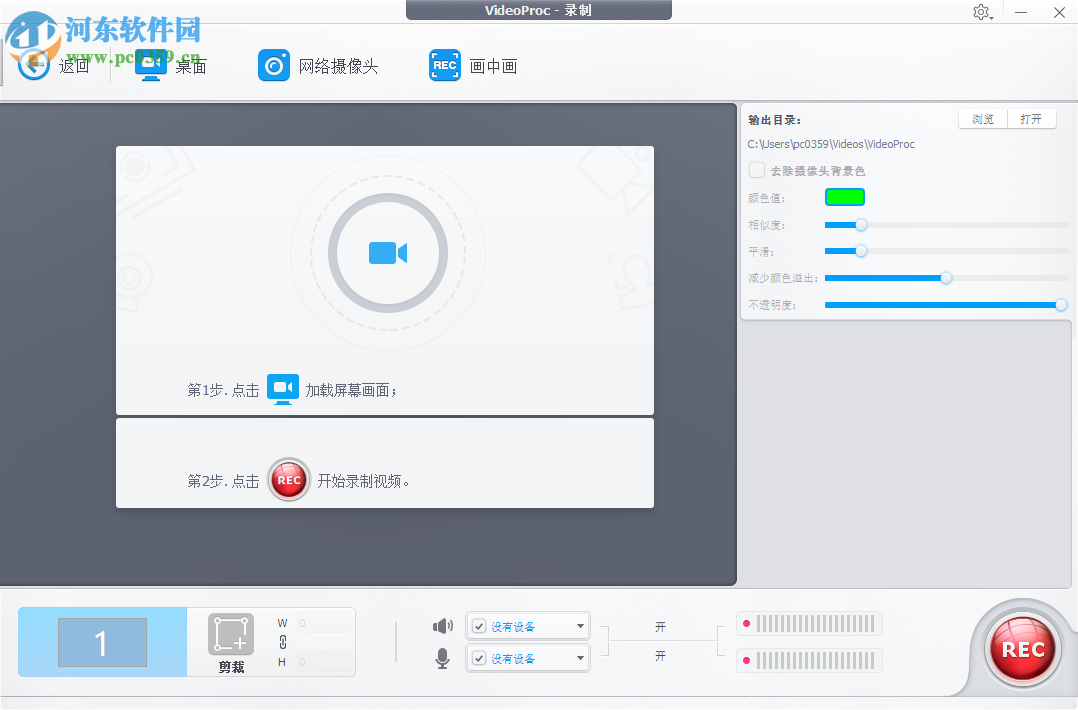Switch to 画中画 picture-in-picture mode
The width and height of the screenshot is (1078, 710).
click(x=445, y=64)
